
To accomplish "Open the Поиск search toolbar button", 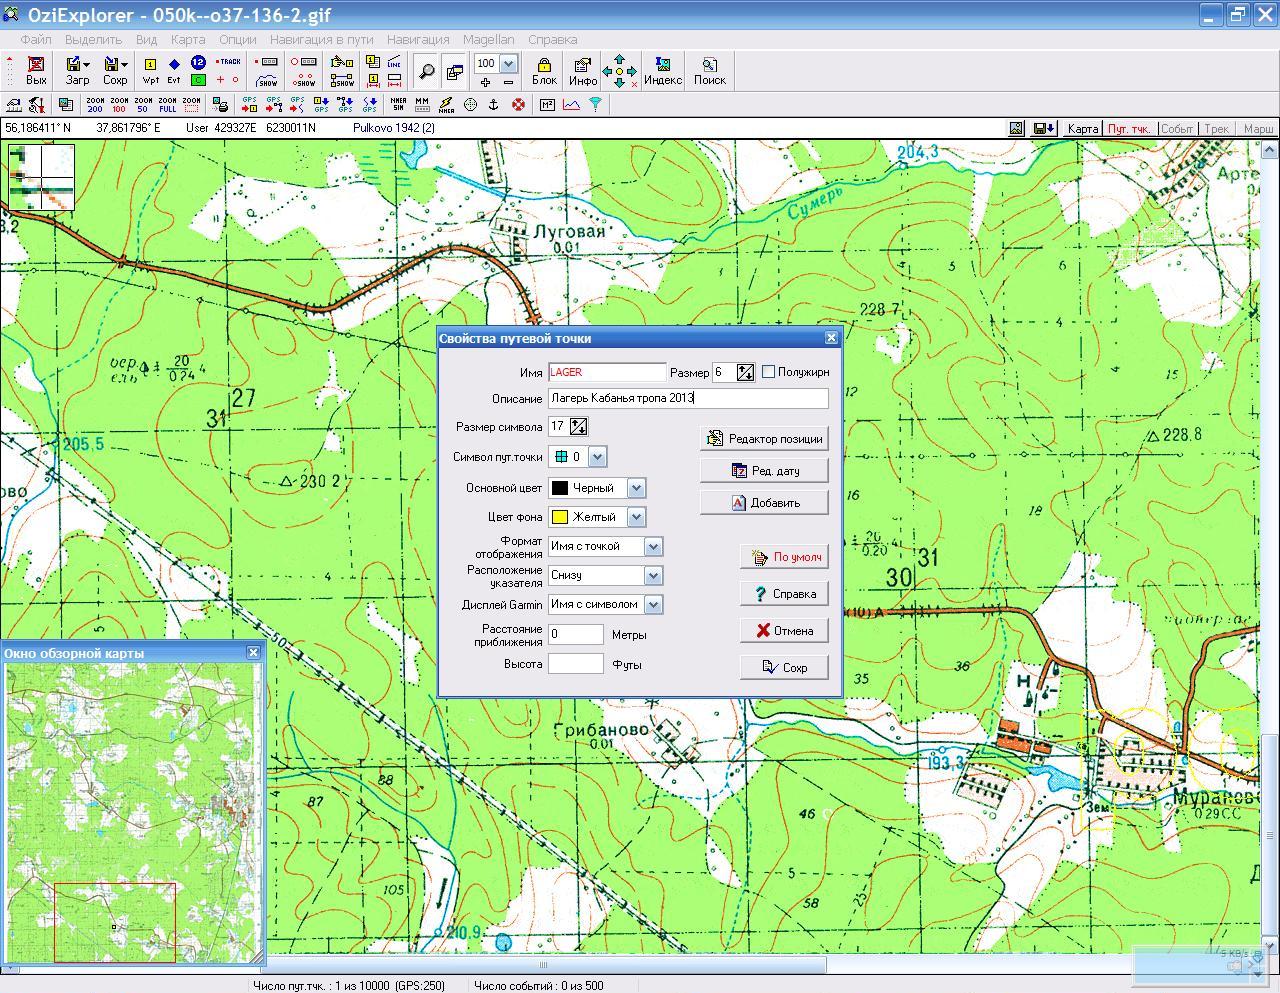I will point(709,70).
